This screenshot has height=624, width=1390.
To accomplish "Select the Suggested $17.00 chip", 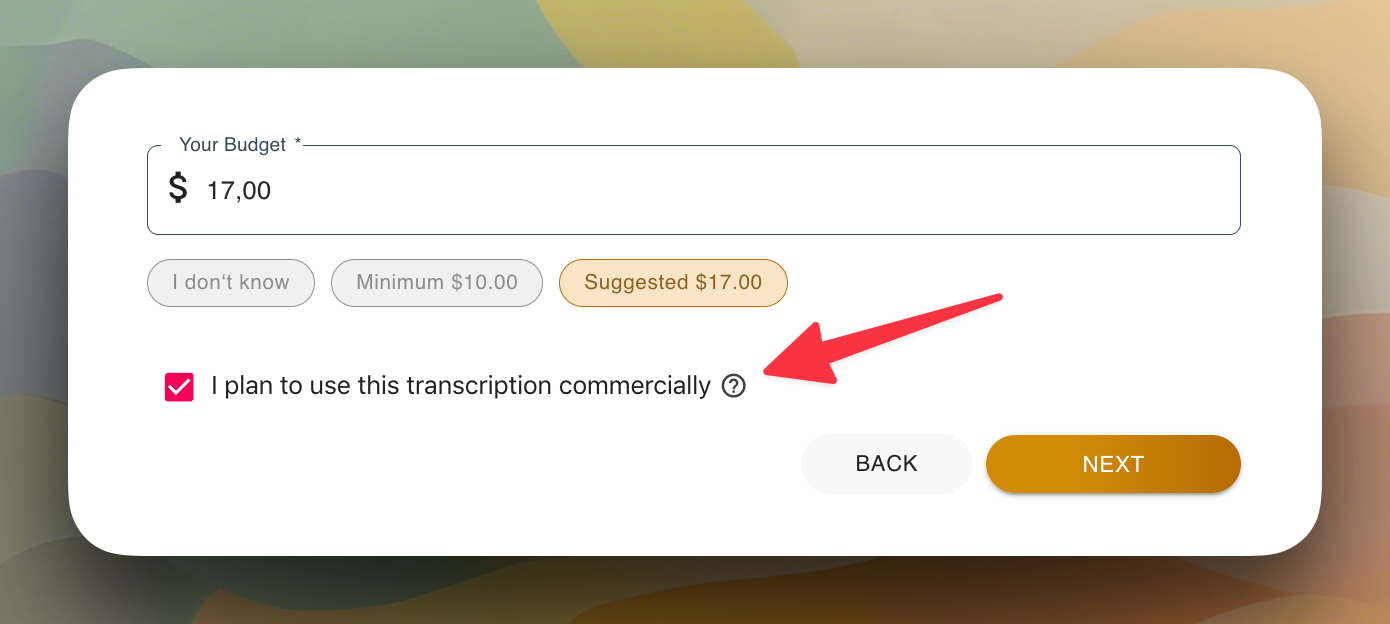I will 673,283.
